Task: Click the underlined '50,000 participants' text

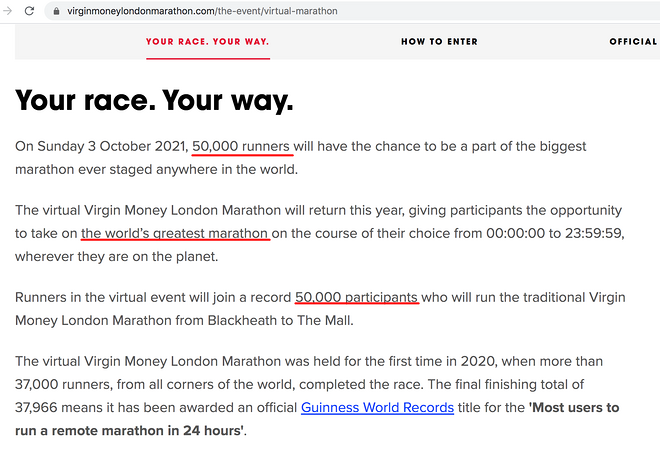Action: click(x=356, y=297)
